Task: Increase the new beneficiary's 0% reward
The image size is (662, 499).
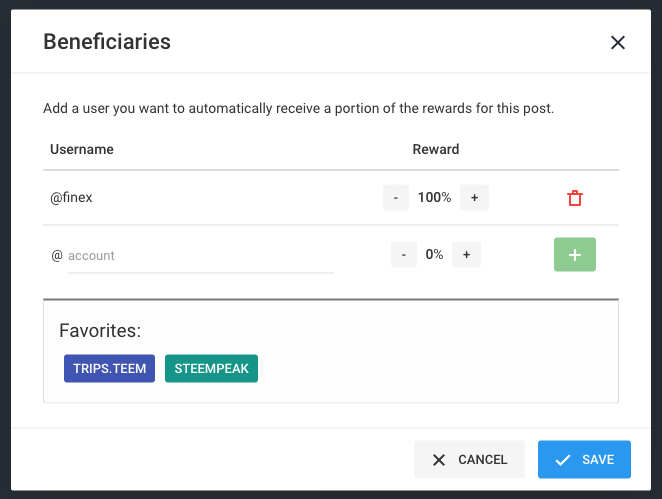Action: coord(466,255)
